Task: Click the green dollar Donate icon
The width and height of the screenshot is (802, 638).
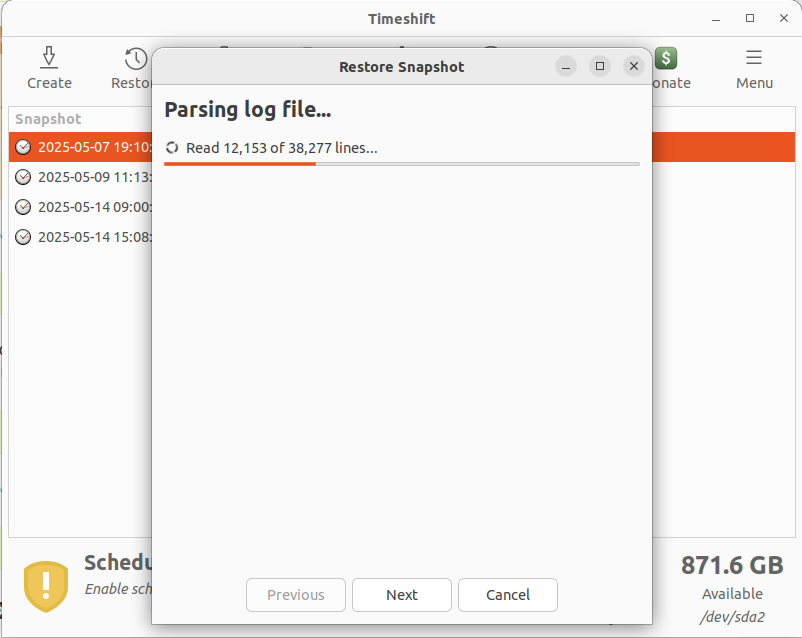Action: point(666,58)
